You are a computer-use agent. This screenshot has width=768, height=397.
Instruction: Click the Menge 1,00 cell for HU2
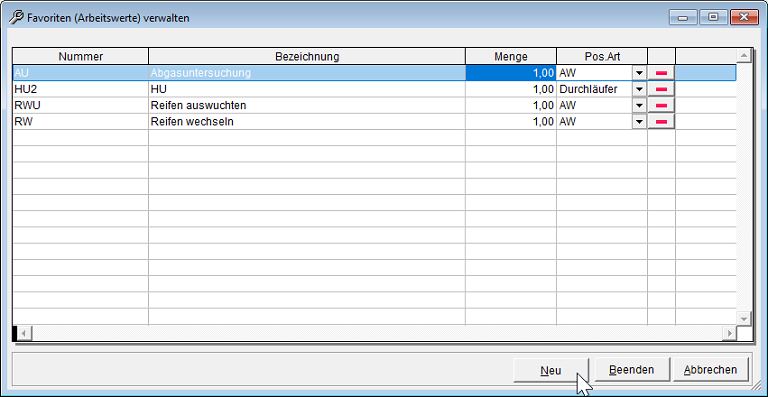click(511, 89)
